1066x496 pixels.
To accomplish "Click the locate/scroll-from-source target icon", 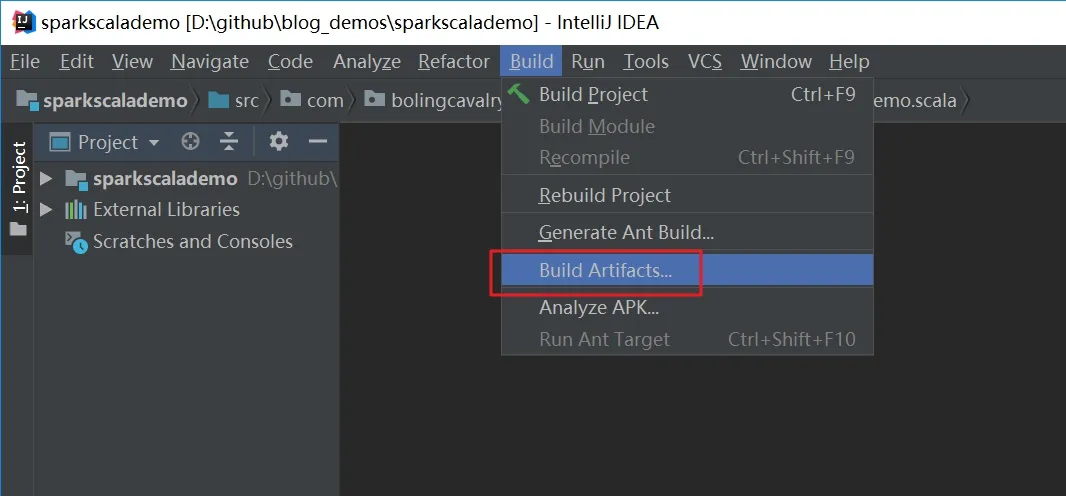I will pos(190,142).
